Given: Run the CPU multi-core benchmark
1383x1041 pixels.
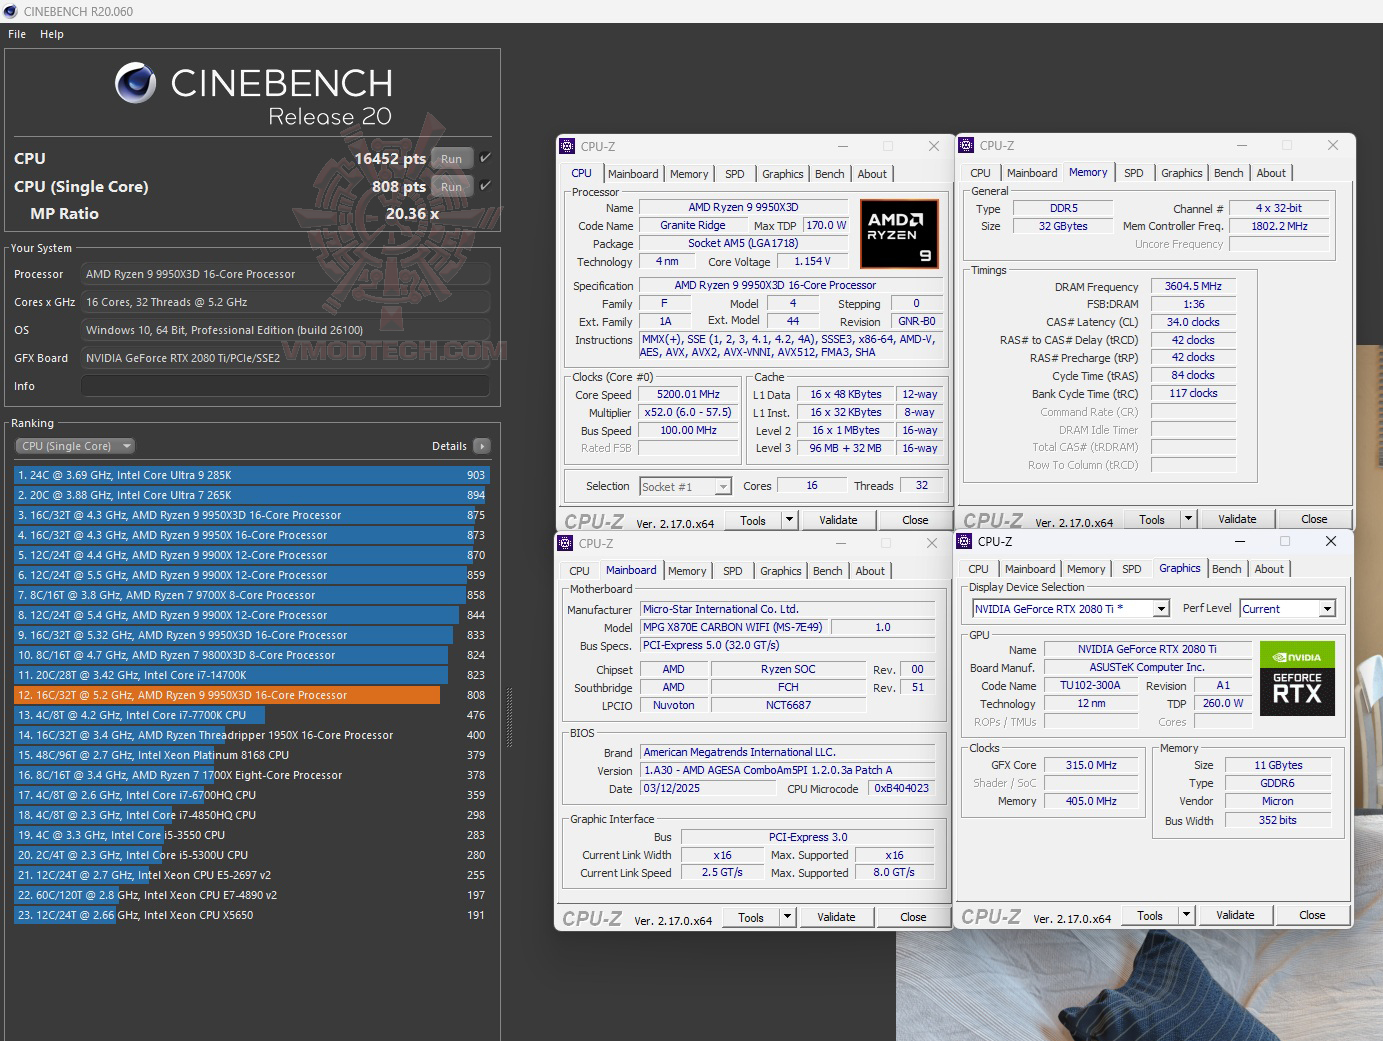Looking at the screenshot, I should (452, 158).
